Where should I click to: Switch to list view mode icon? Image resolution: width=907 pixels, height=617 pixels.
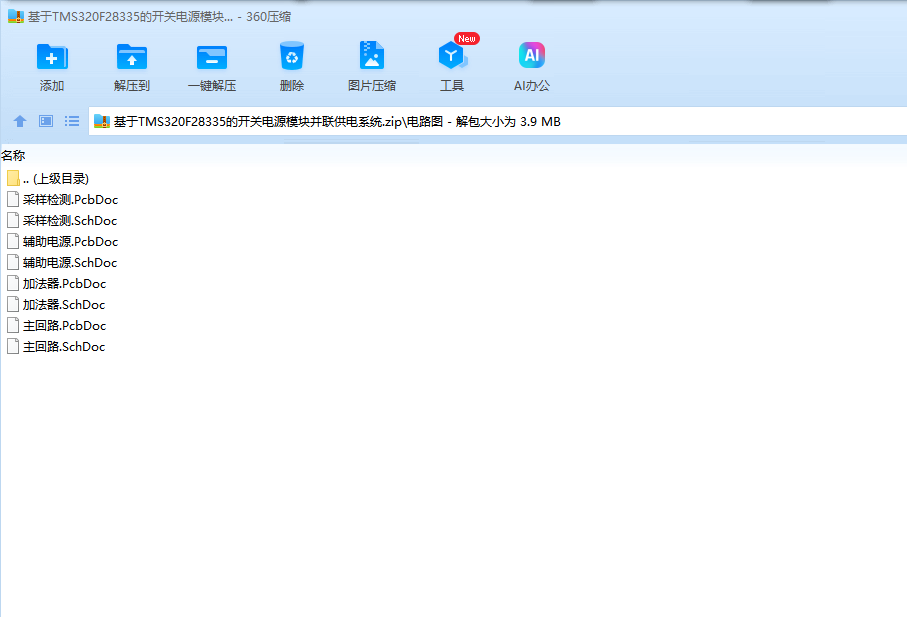[72, 121]
